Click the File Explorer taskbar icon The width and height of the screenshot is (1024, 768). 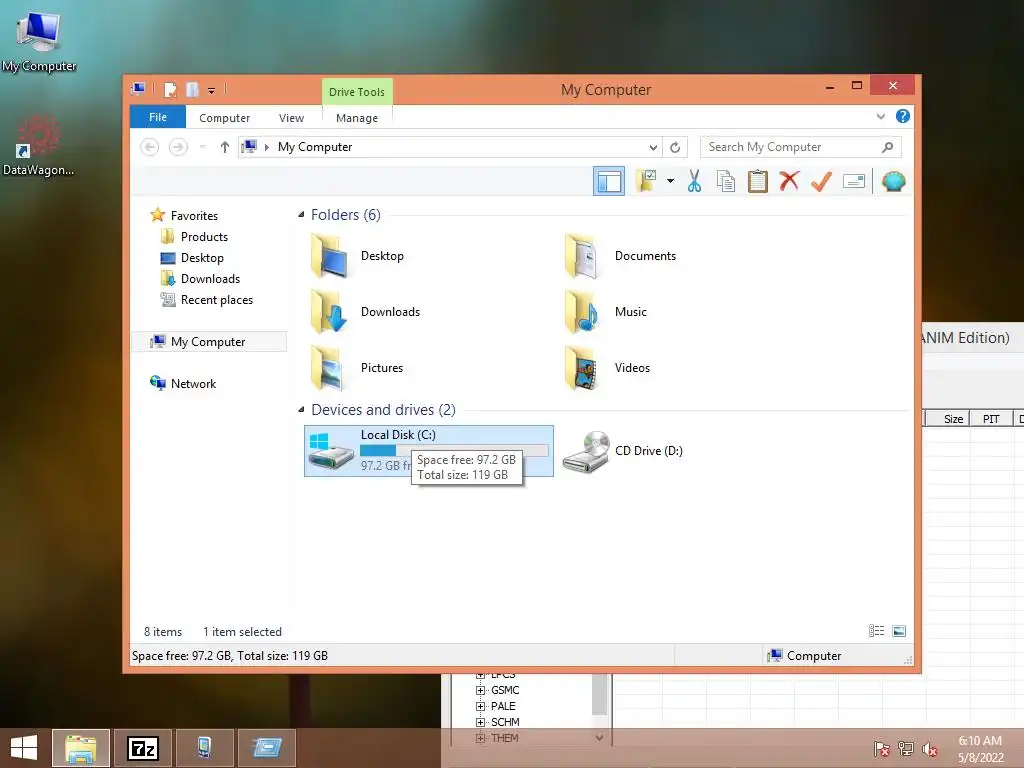81,748
